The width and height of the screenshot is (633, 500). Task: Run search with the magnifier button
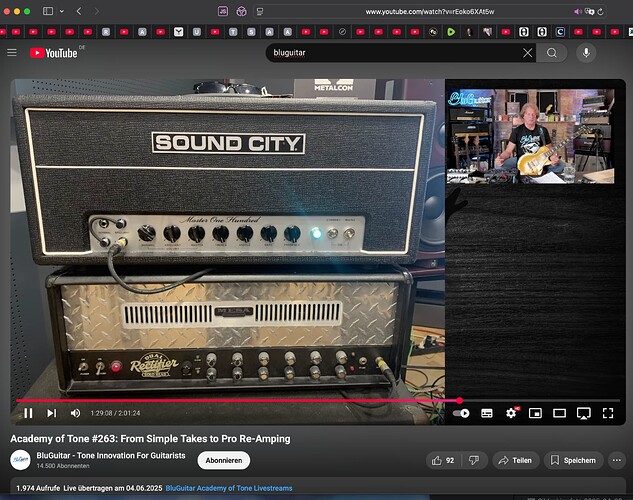(552, 53)
